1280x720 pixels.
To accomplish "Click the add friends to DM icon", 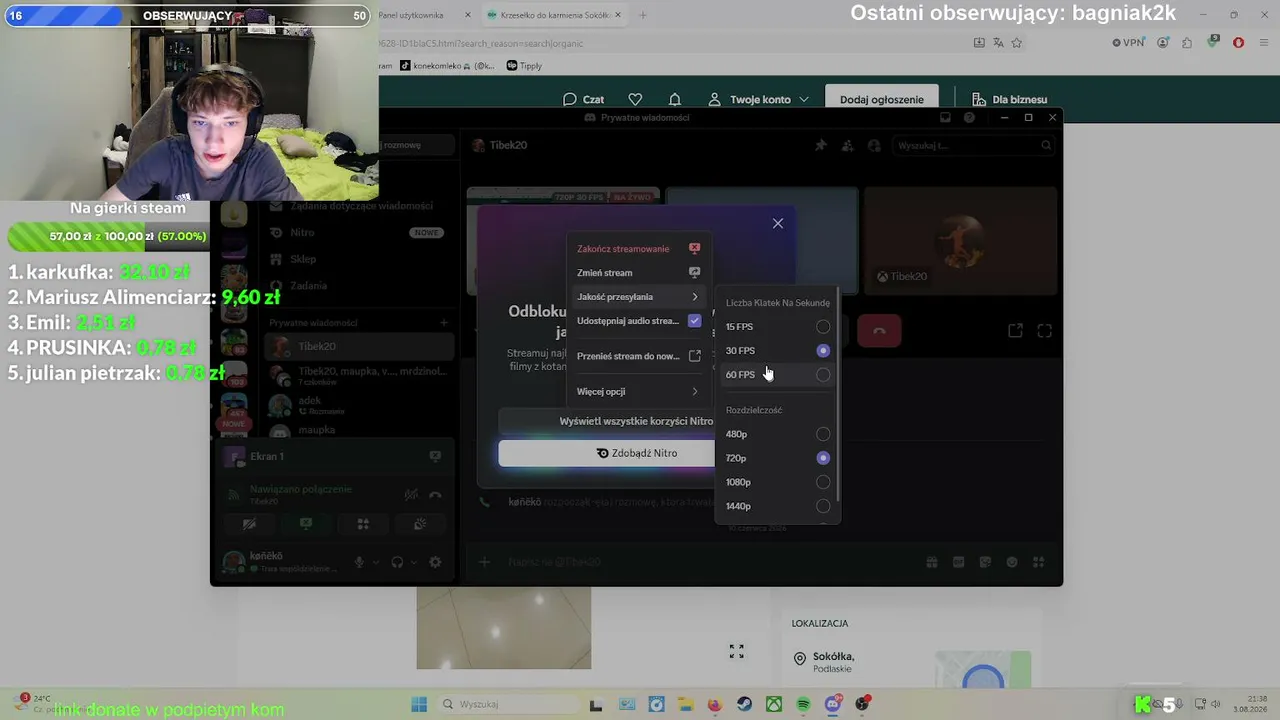I will pyautogui.click(x=847, y=145).
